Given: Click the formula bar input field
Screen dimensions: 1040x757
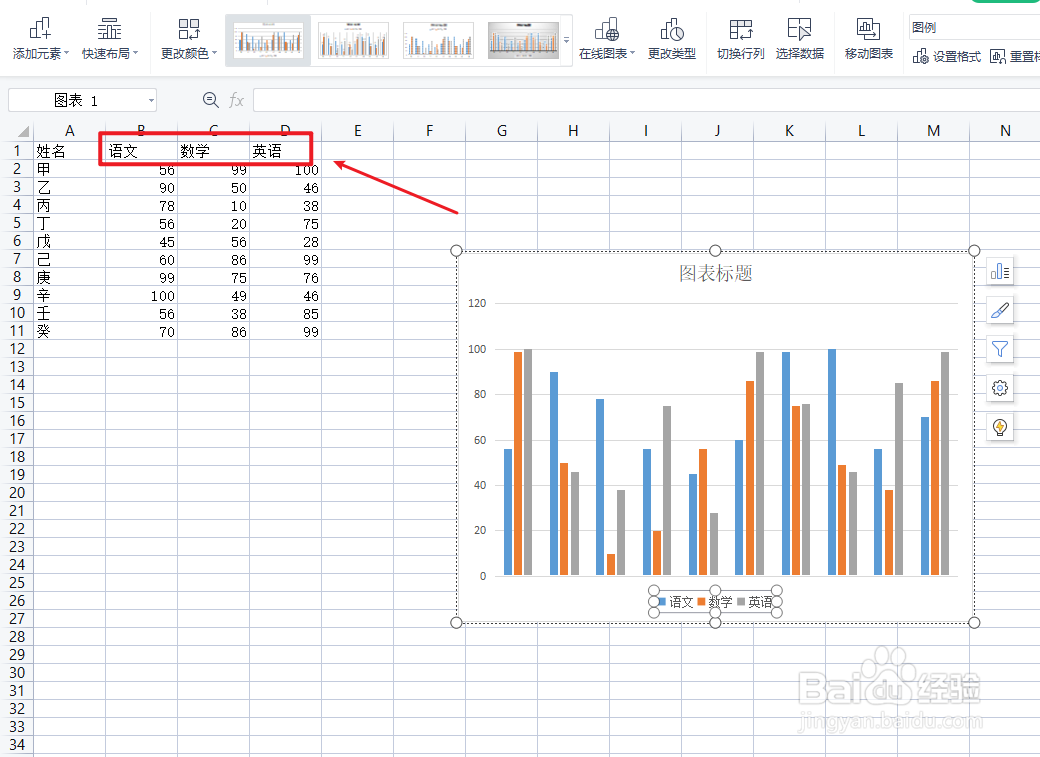Looking at the screenshot, I should coord(646,100).
